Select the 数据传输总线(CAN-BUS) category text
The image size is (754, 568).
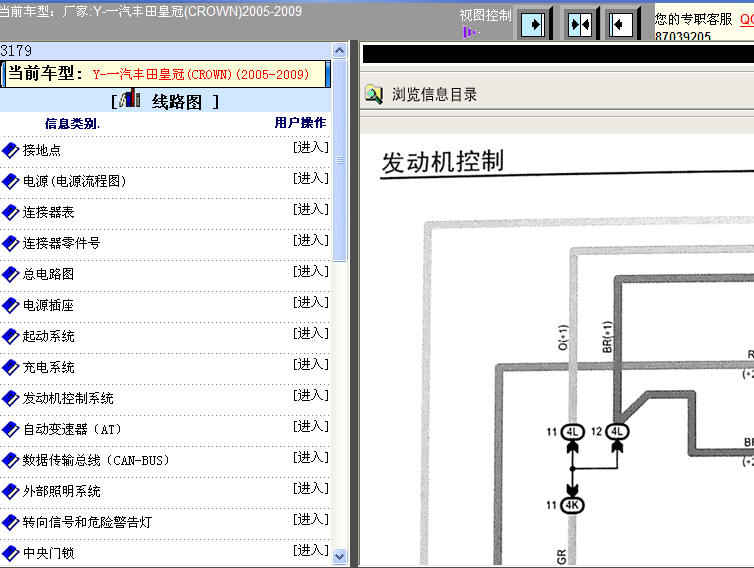97,461
